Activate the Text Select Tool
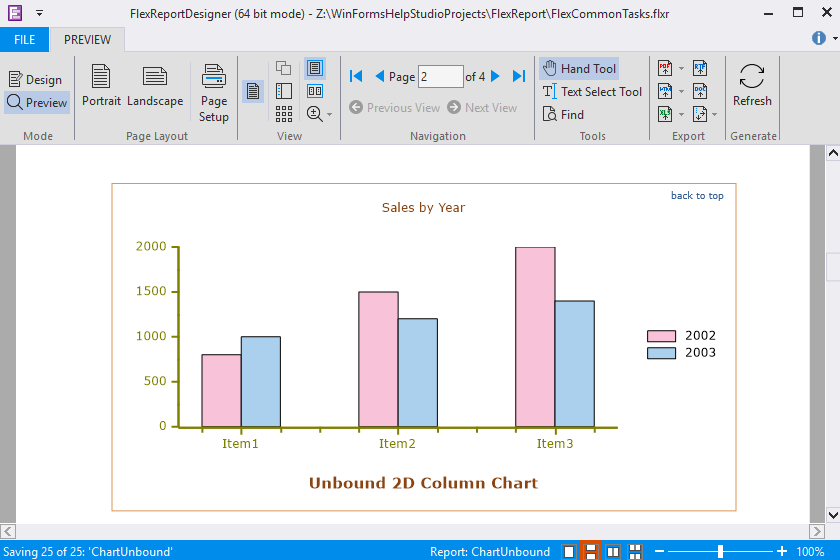This screenshot has height=560, width=840. point(592,92)
